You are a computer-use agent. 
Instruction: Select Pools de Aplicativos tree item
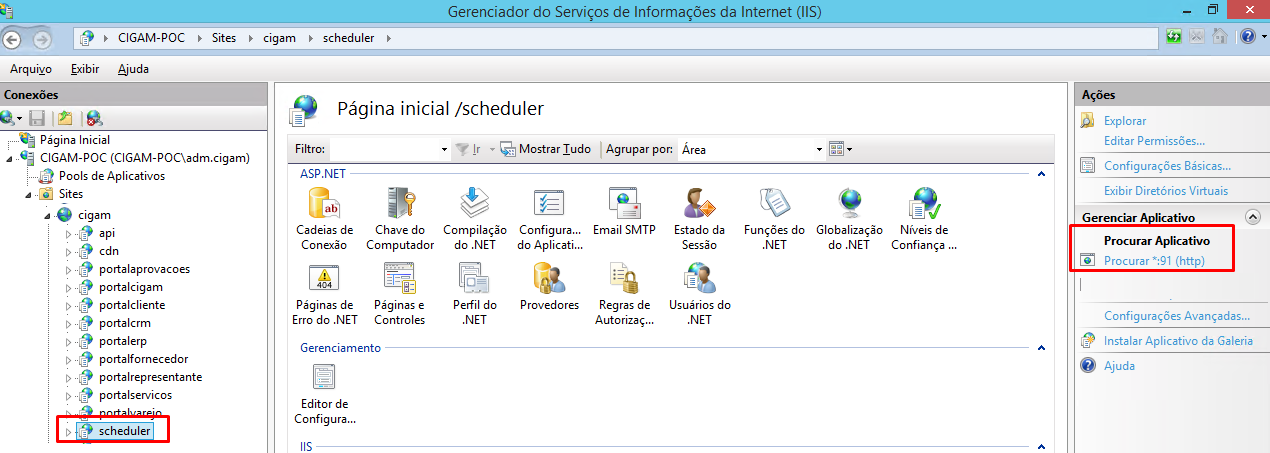coord(111,176)
